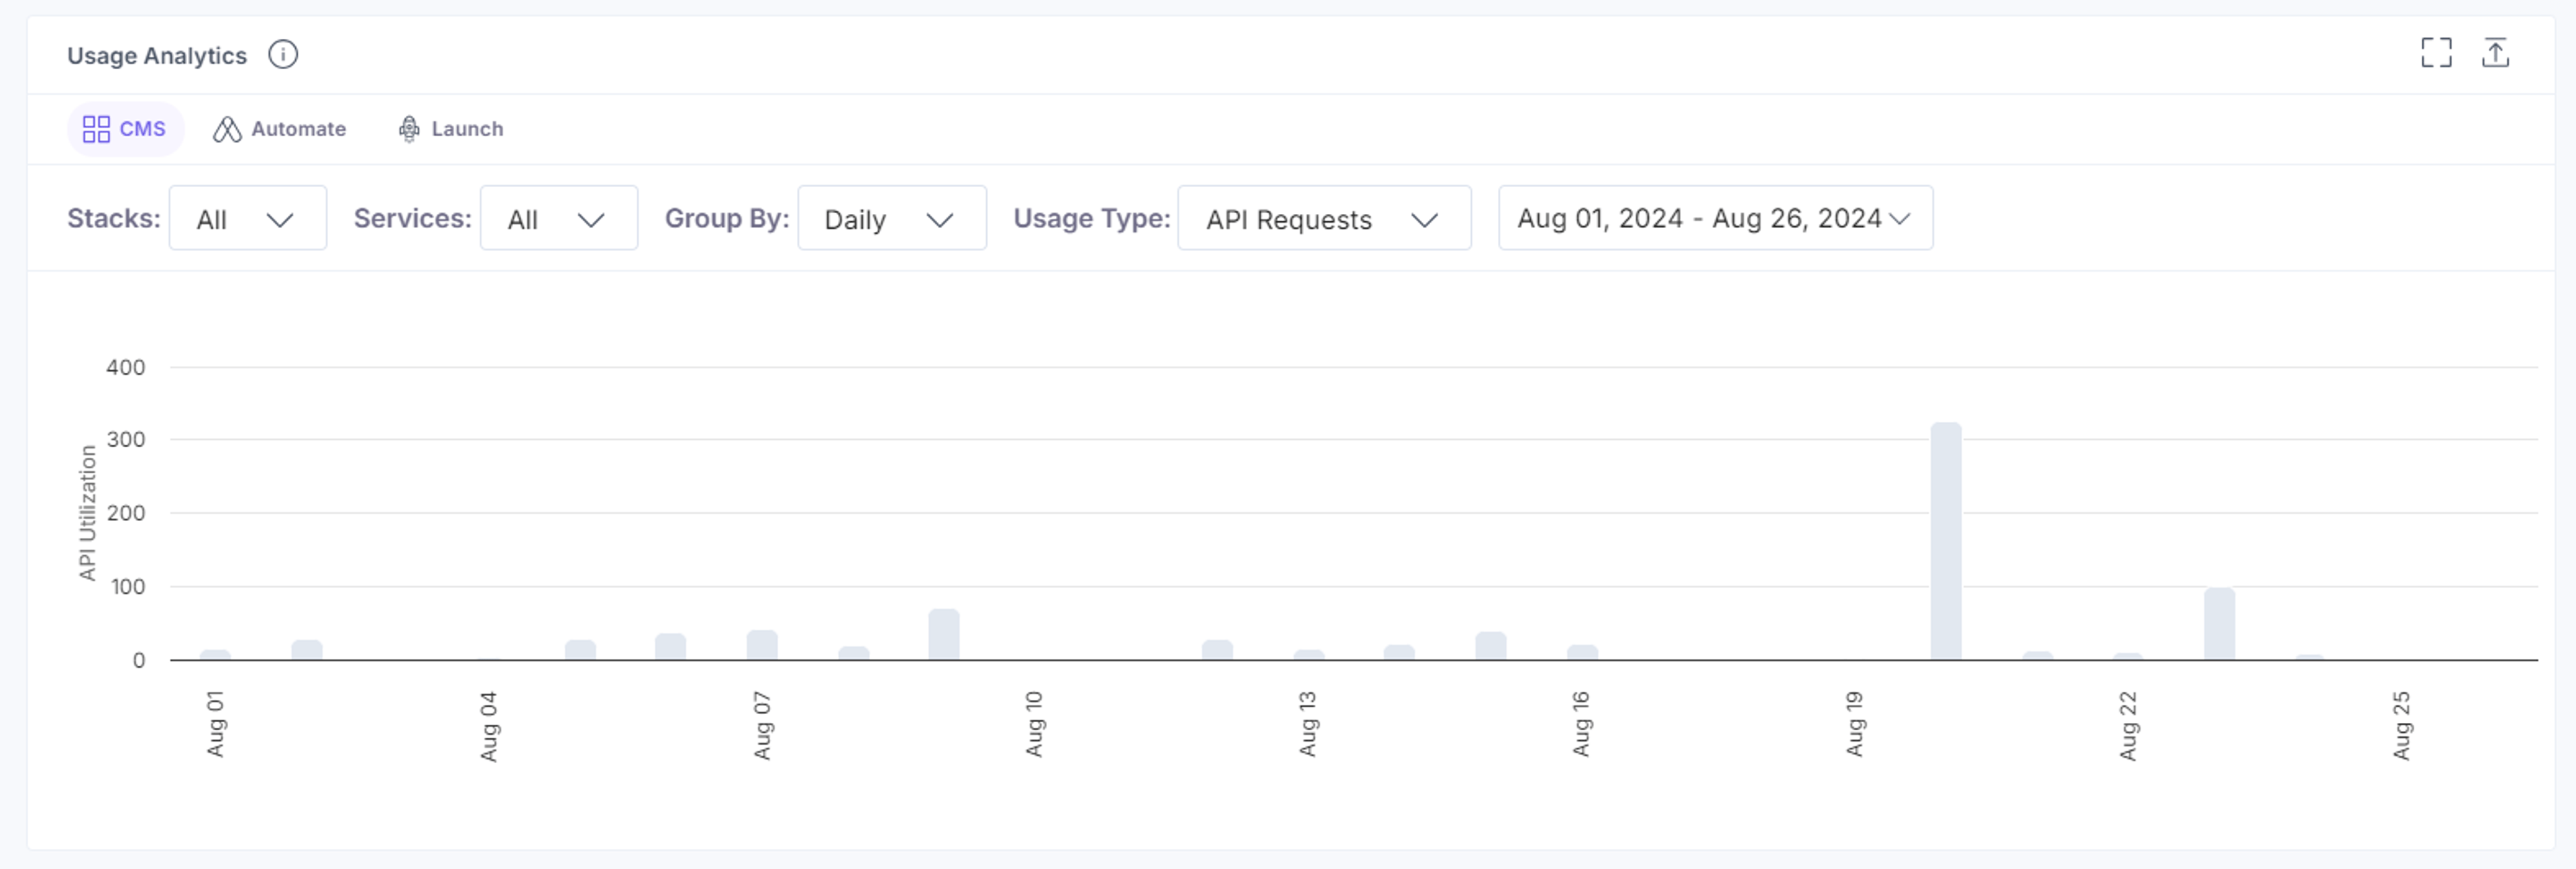
Task: Click the Aug 12 bar in the chart
Action: click(x=1217, y=650)
